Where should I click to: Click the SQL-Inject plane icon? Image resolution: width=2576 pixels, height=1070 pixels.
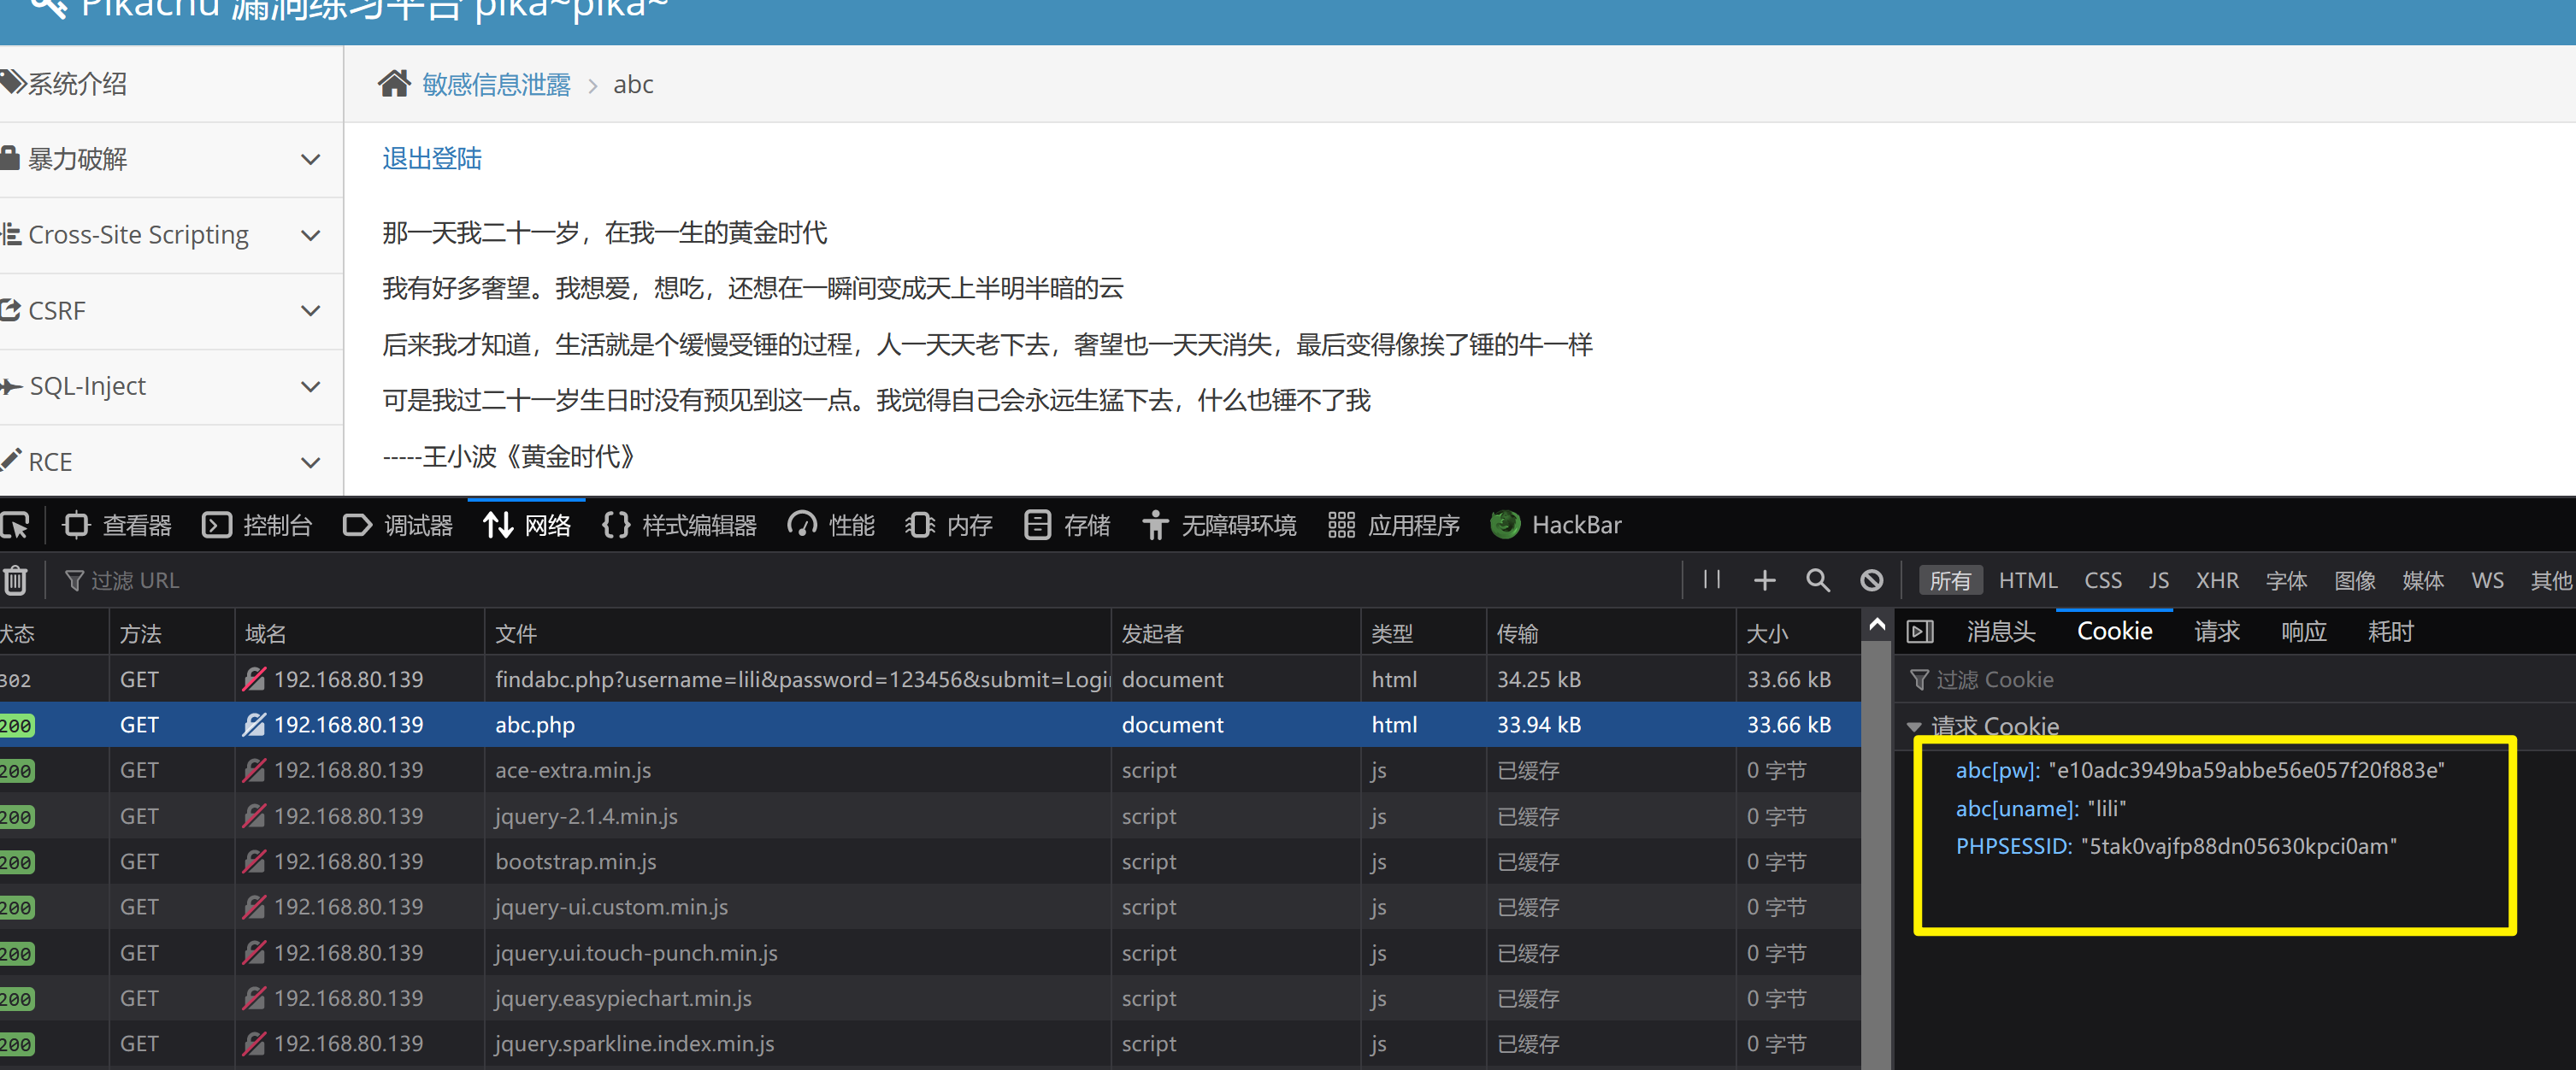point(11,386)
